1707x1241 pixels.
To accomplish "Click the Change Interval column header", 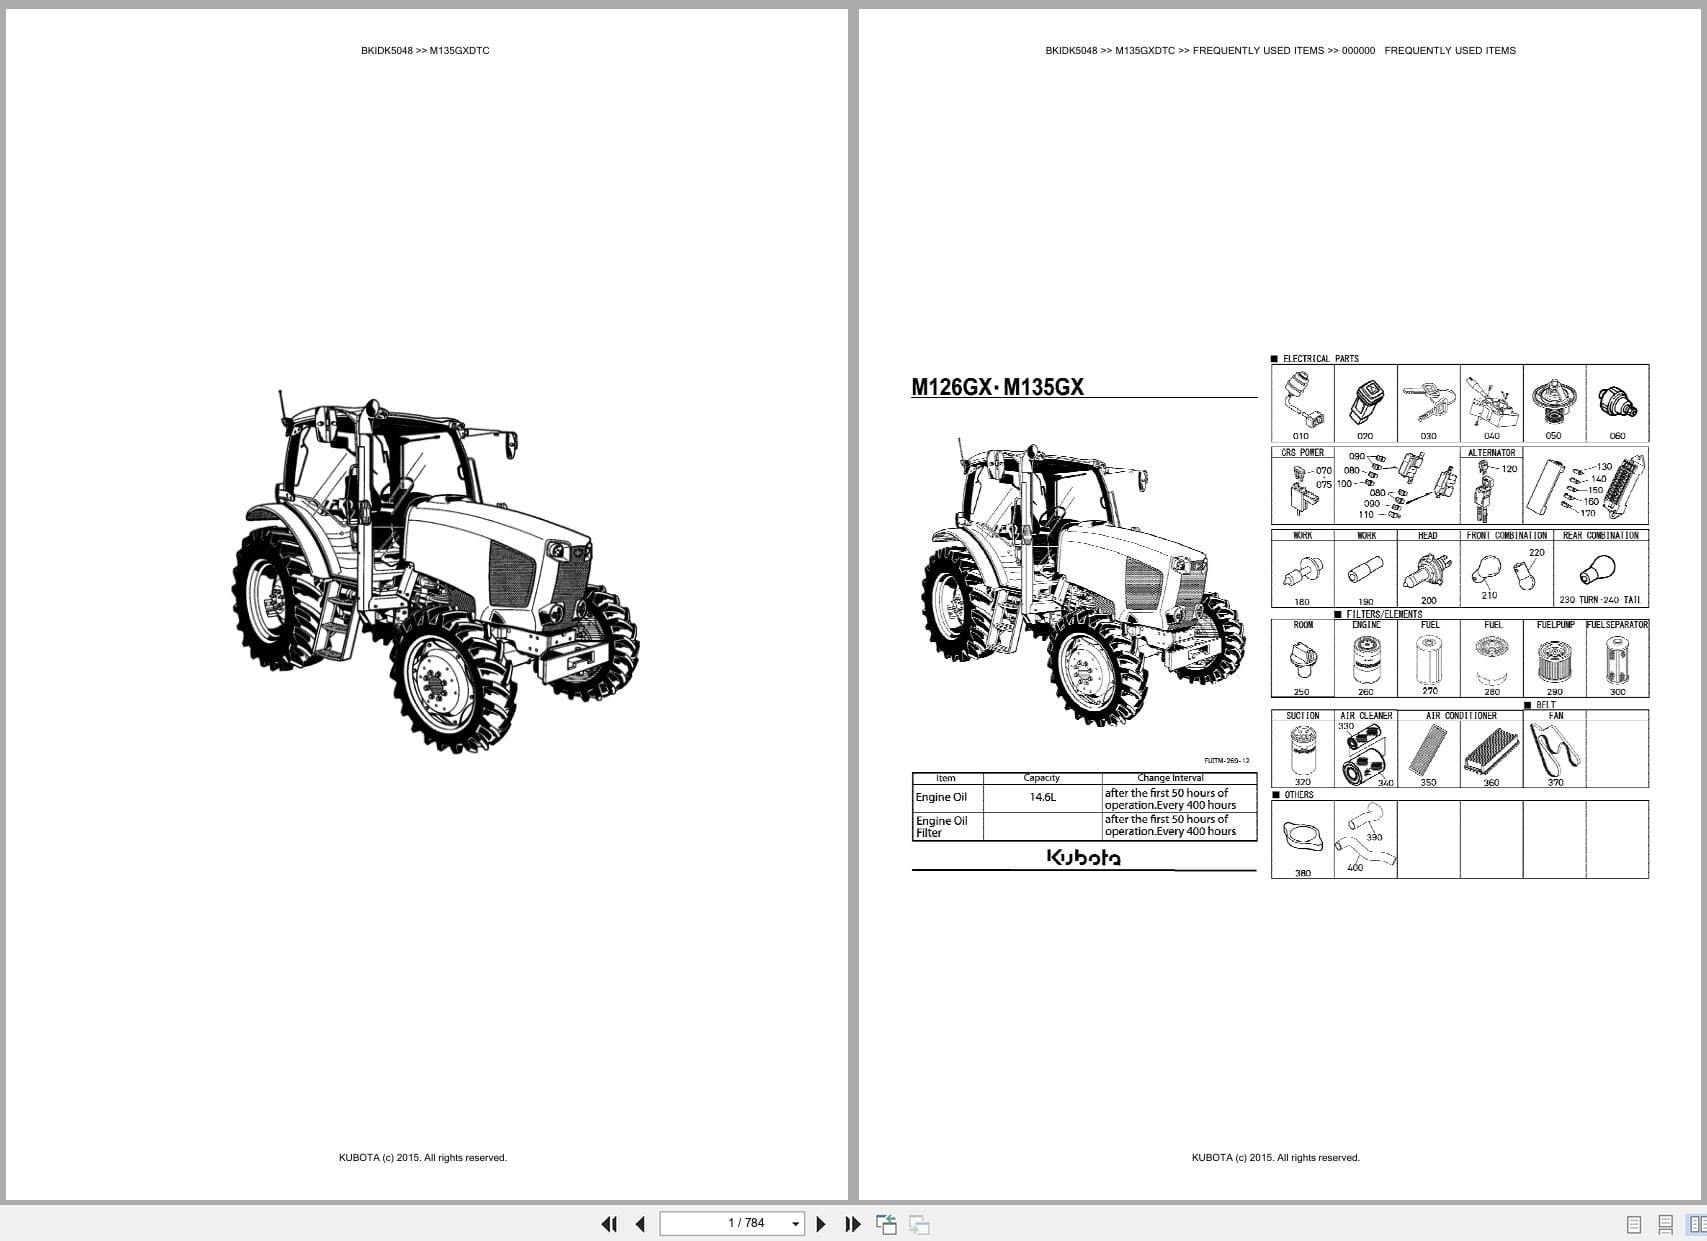I will [1170, 777].
